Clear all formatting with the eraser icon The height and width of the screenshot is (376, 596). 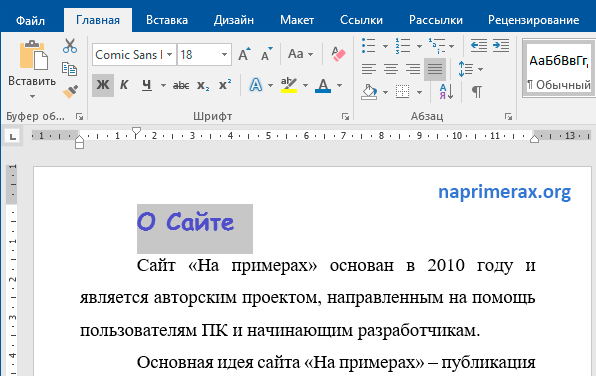(338, 54)
